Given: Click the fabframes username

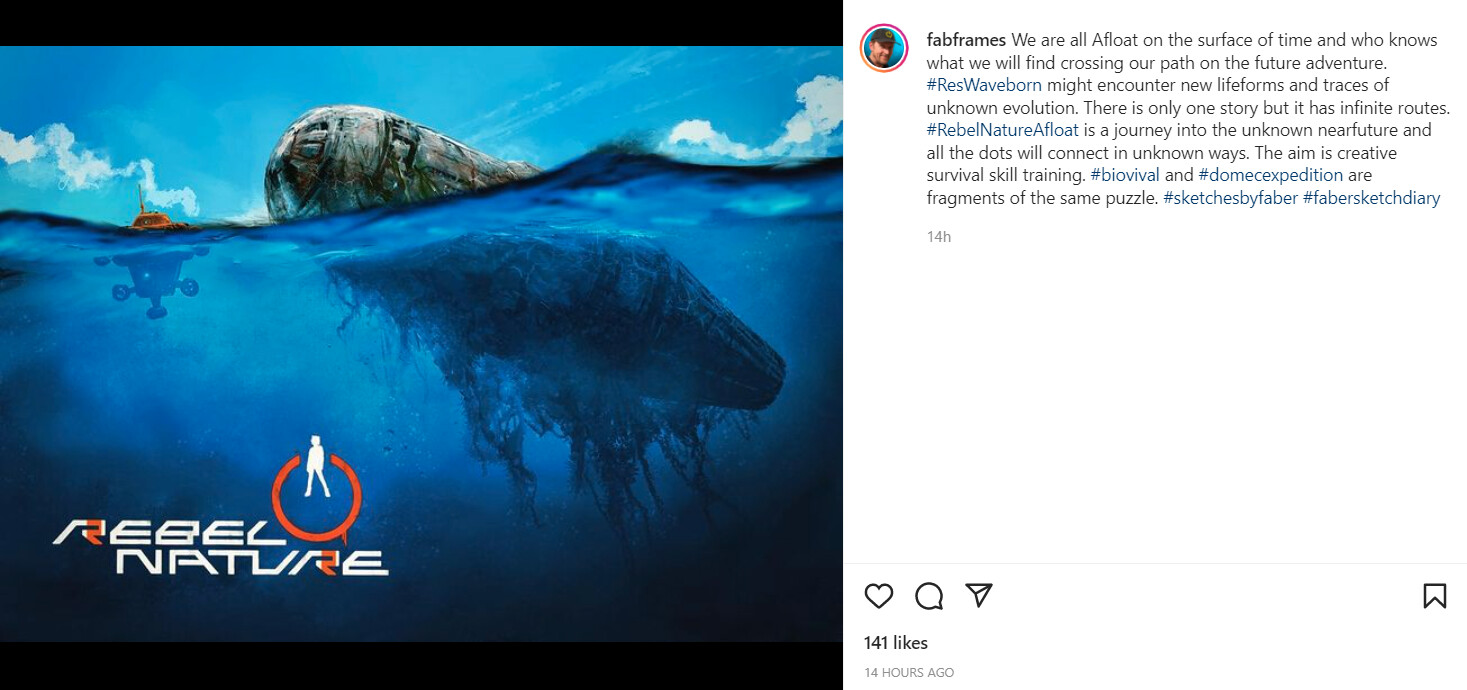Looking at the screenshot, I should point(966,40).
